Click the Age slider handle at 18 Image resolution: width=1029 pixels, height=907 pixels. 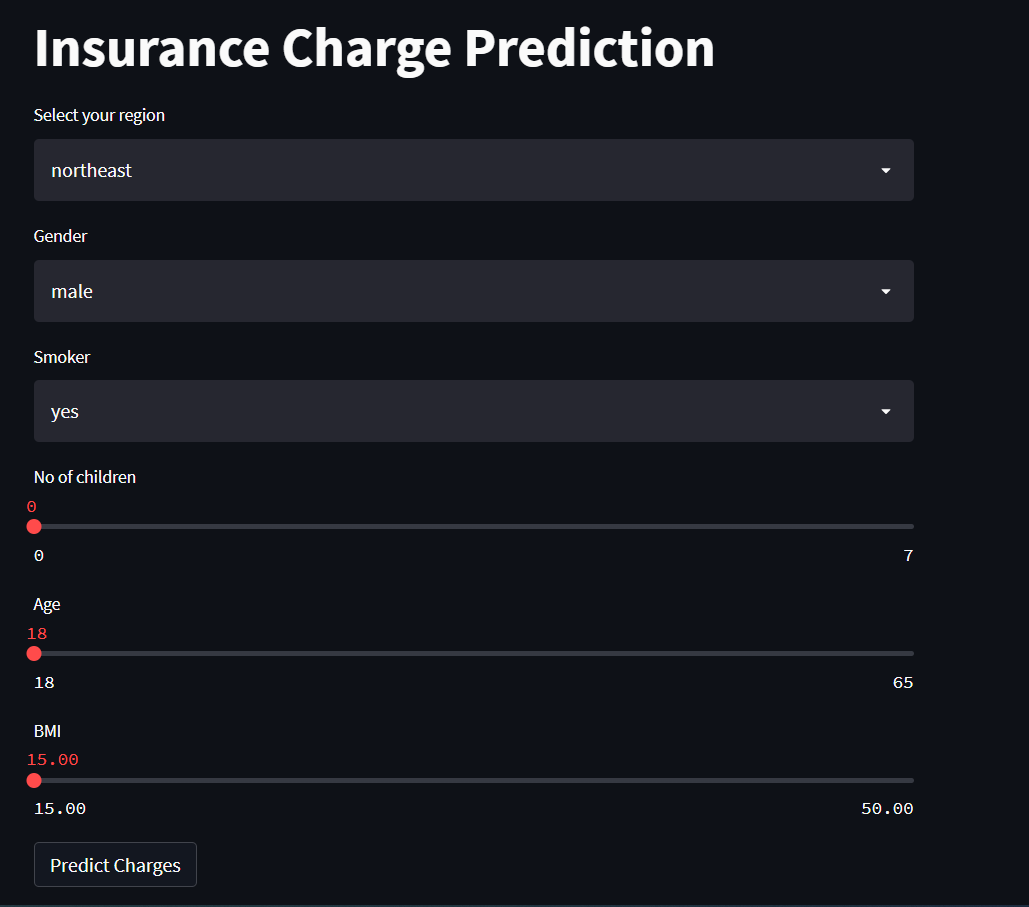pos(34,653)
